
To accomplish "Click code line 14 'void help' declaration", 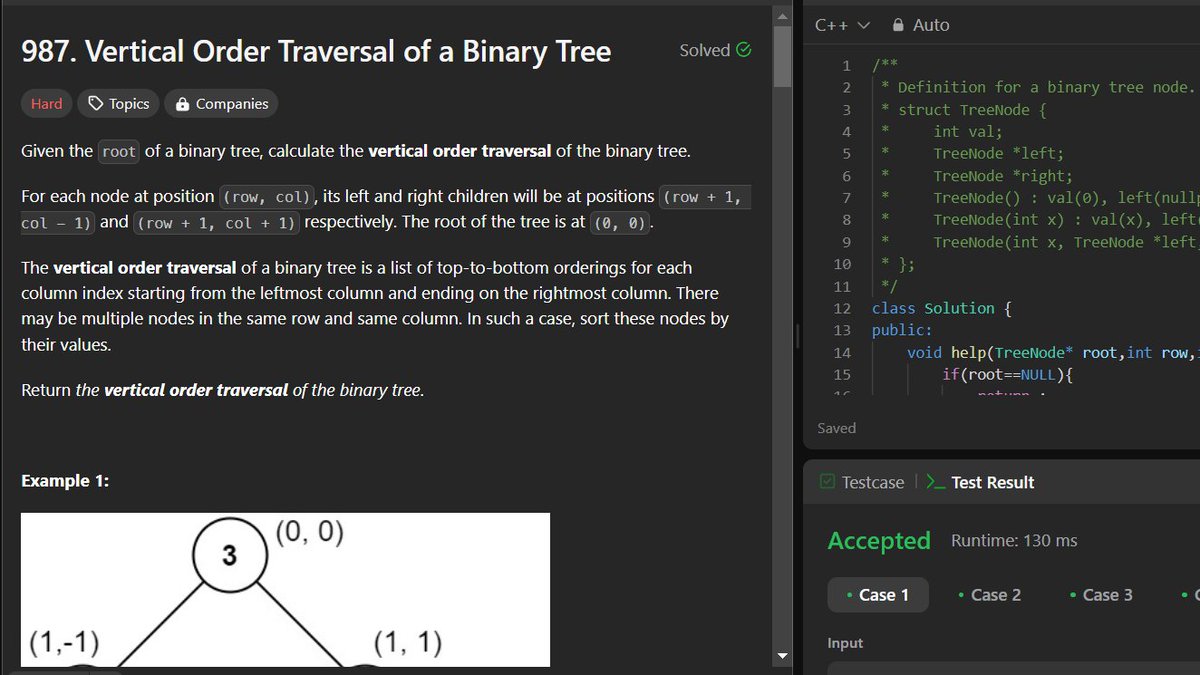I will click(1053, 353).
